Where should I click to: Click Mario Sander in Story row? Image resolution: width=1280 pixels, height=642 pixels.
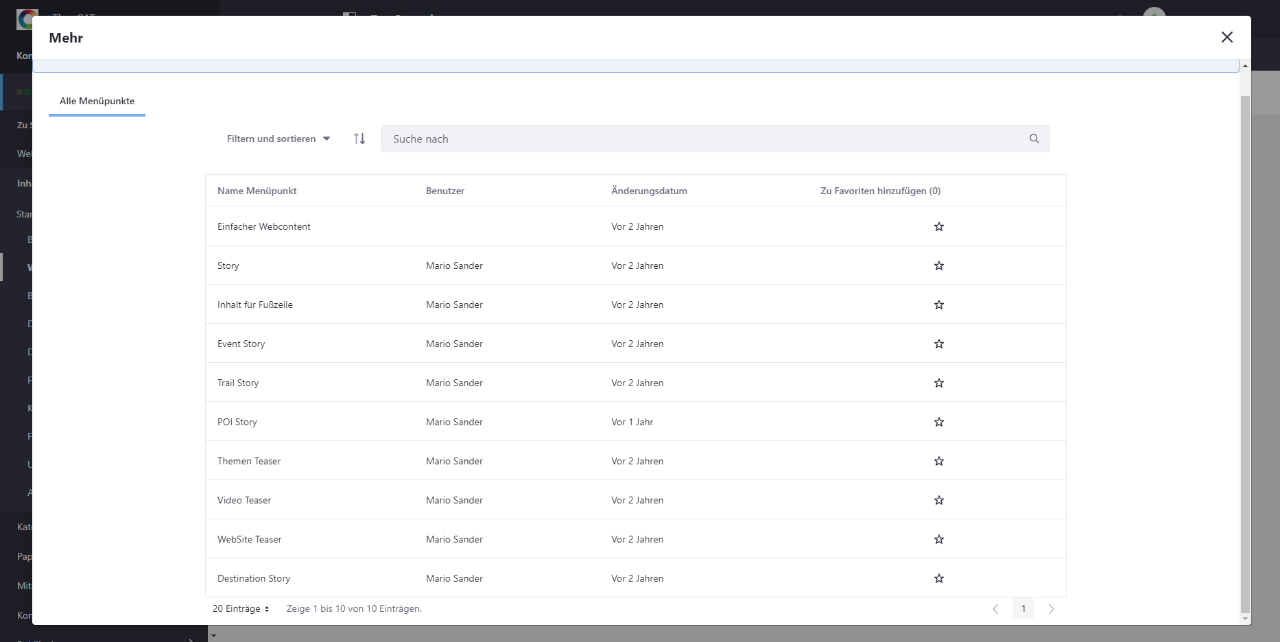[x=454, y=266]
